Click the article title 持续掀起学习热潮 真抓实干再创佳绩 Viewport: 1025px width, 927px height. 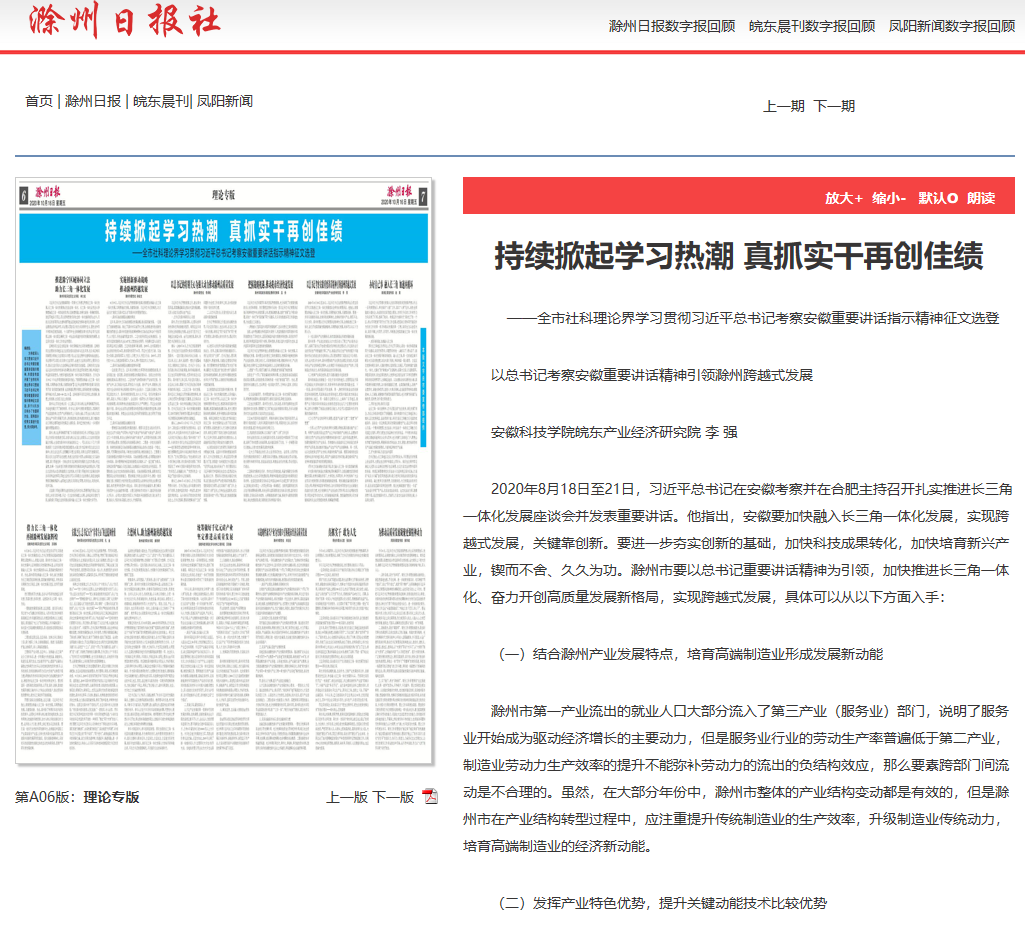click(x=739, y=256)
